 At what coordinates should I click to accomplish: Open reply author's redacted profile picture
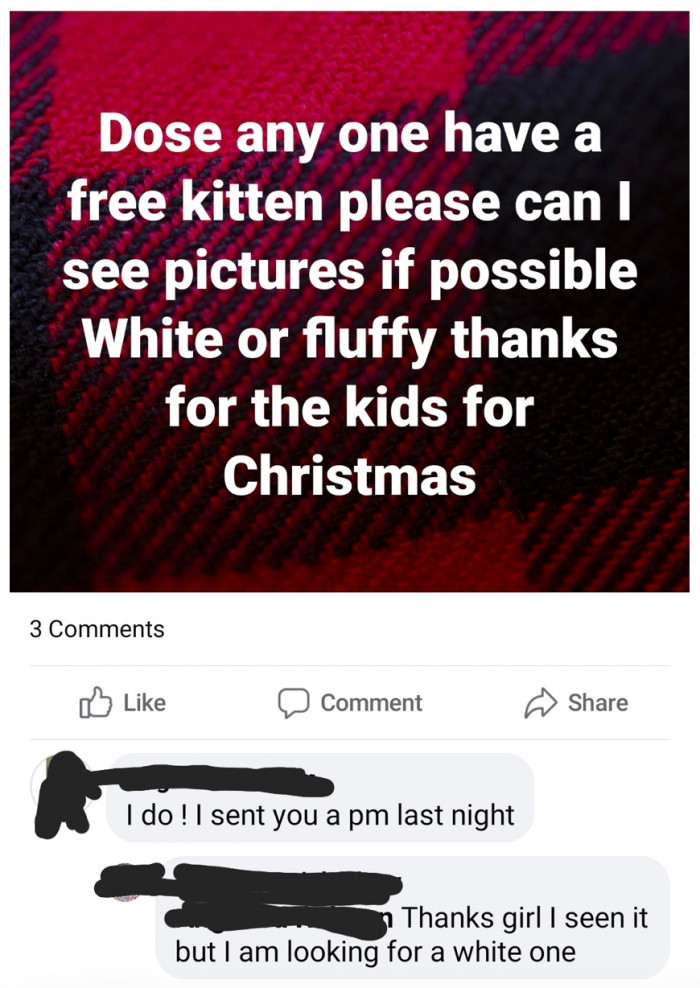click(x=126, y=881)
